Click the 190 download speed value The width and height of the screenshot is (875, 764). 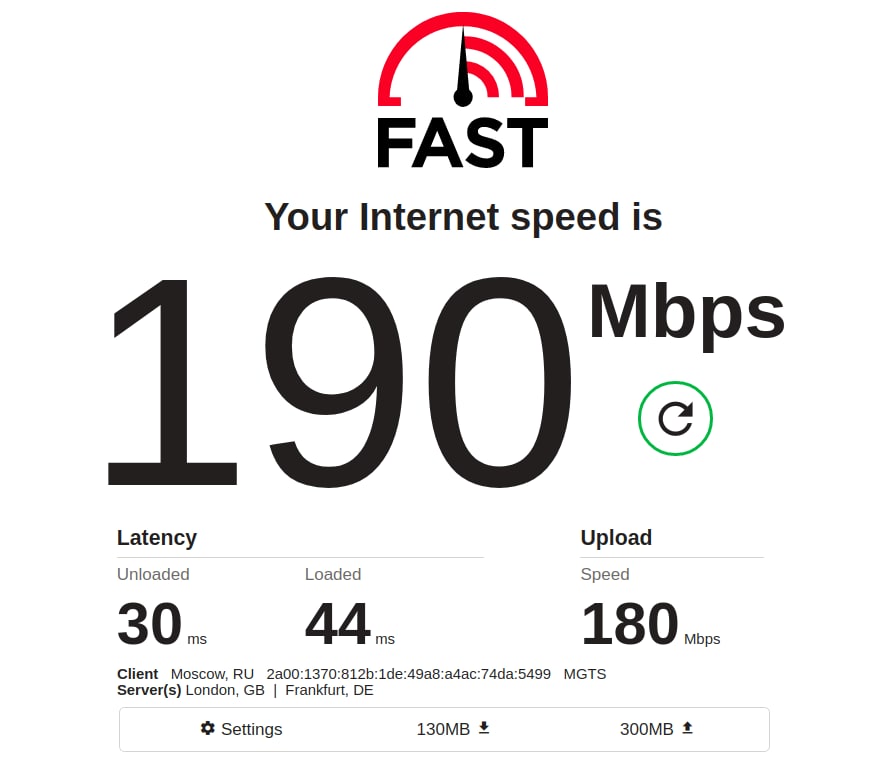pos(339,382)
